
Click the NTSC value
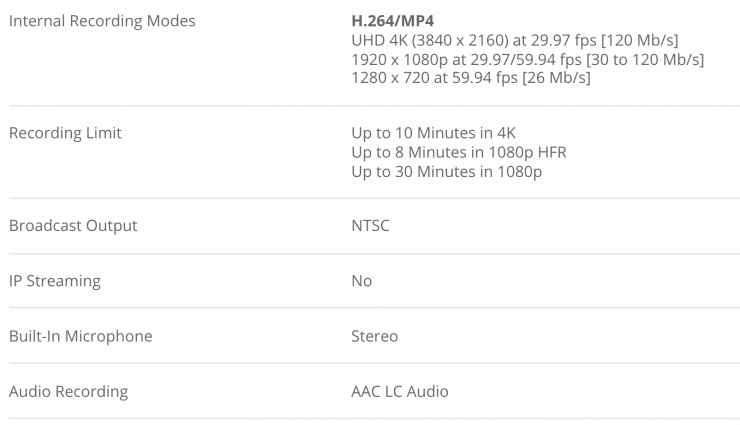pos(371,226)
